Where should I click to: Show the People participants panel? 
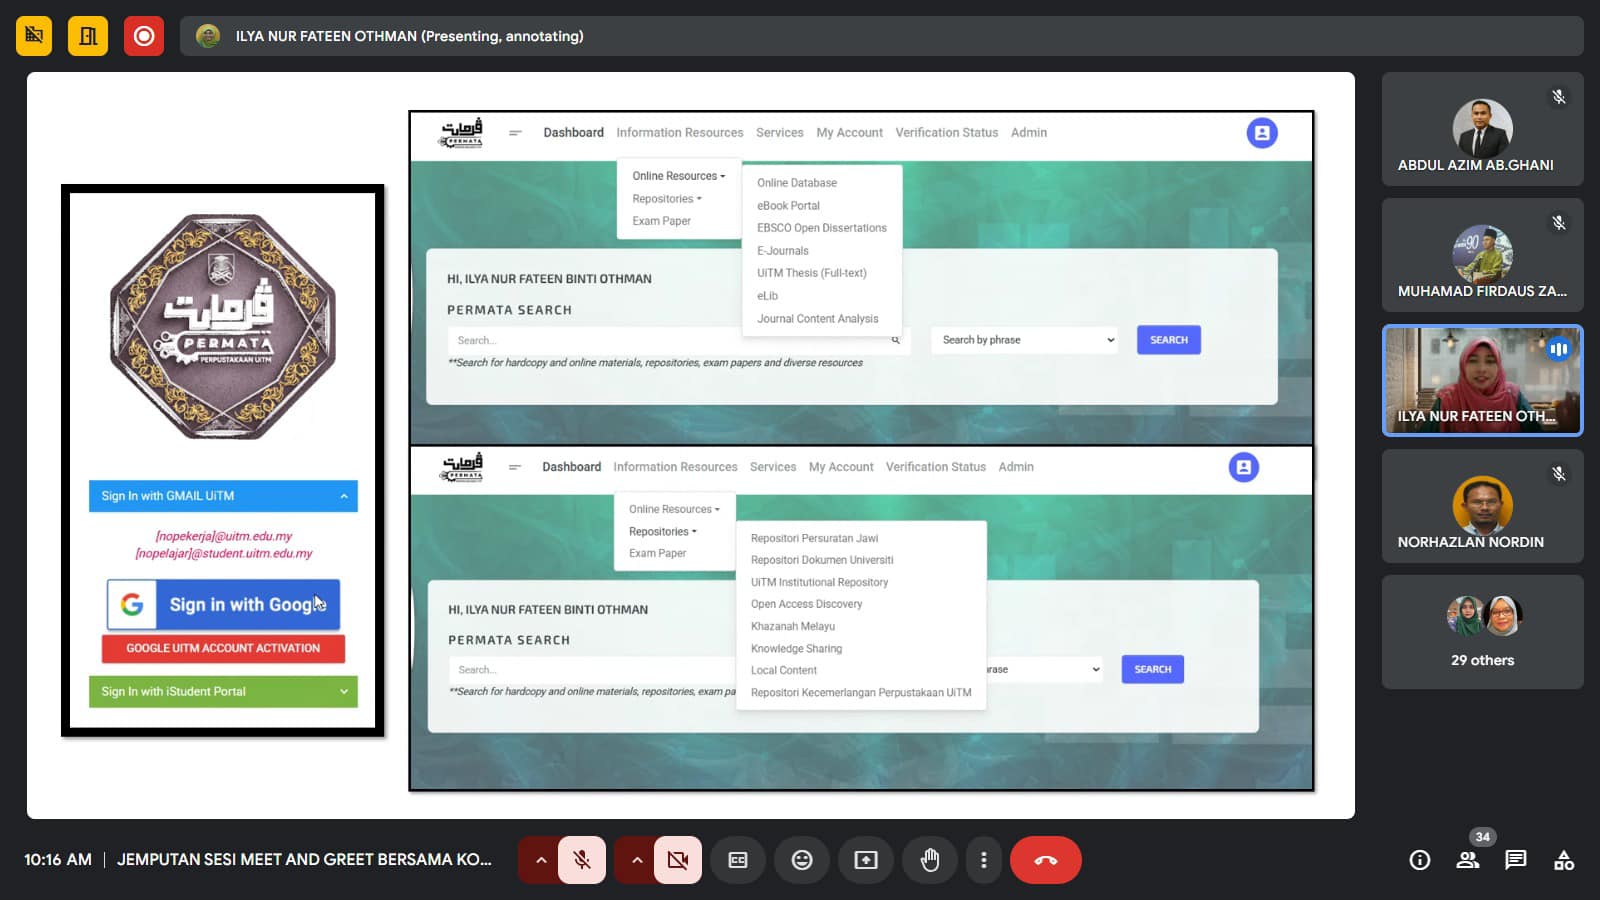click(1468, 860)
